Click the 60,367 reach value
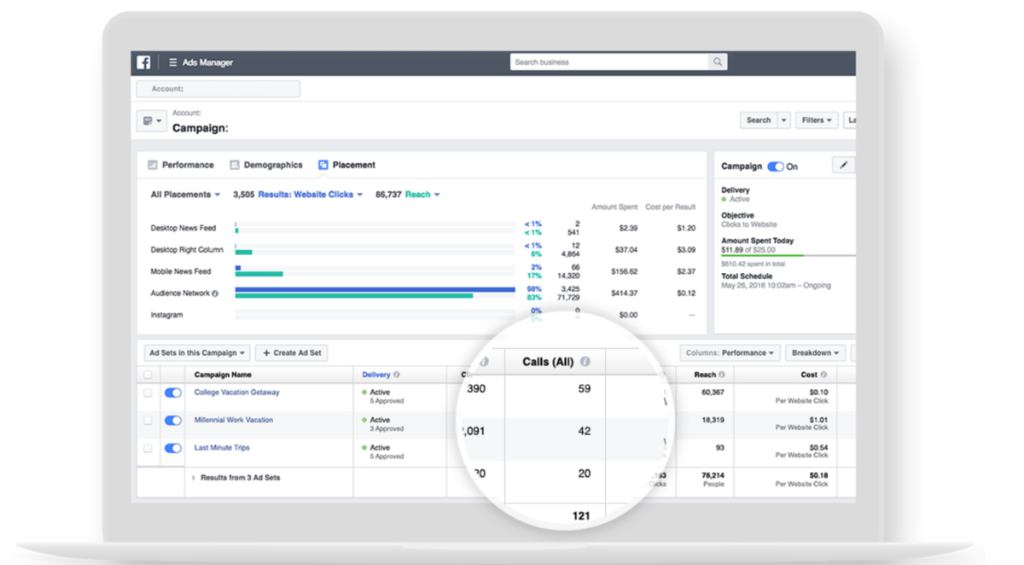This screenshot has height=565, width=1024. point(712,393)
